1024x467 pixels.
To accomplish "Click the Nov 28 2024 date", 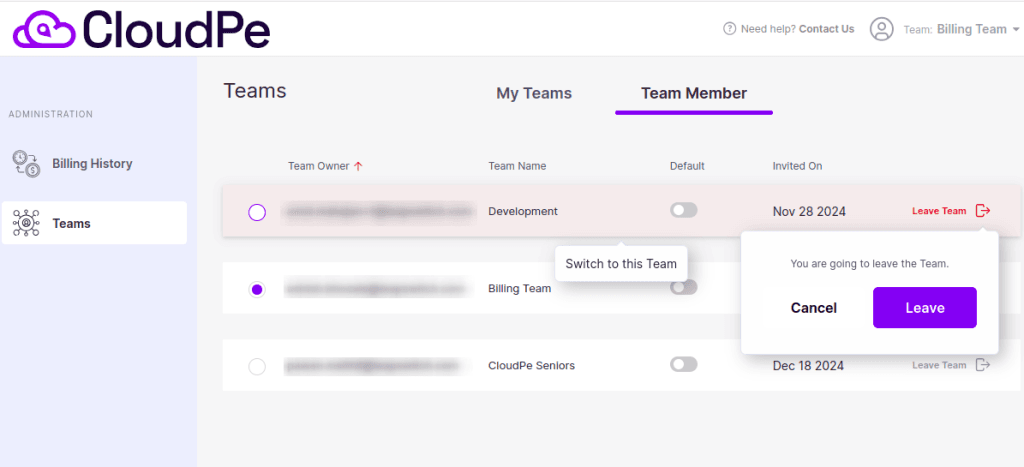I will 809,211.
